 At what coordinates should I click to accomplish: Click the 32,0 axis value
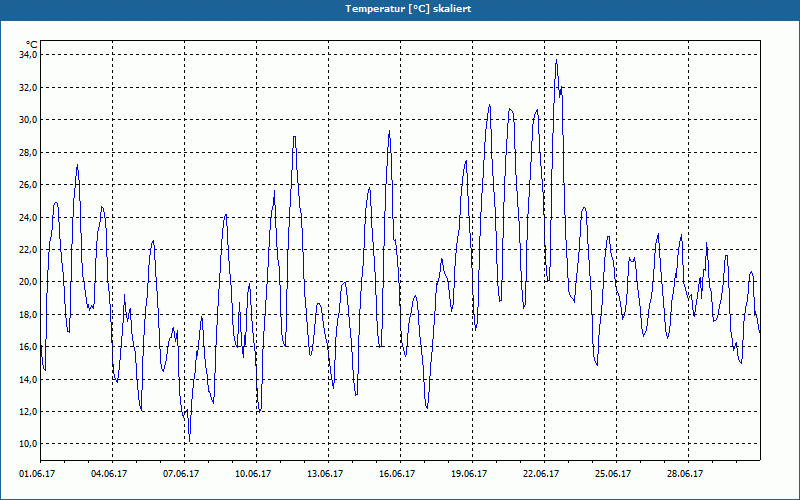28,87
